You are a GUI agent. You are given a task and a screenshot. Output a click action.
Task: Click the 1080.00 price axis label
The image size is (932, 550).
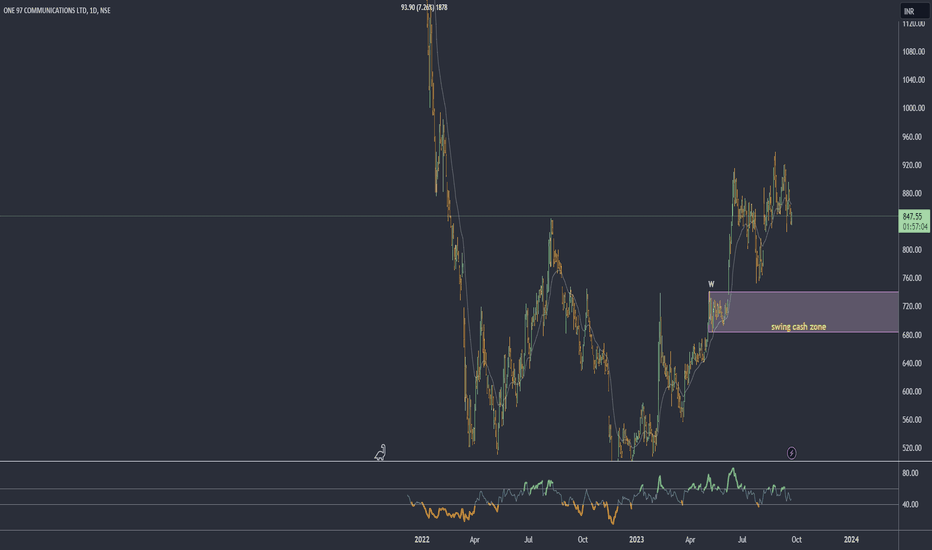pyautogui.click(x=914, y=52)
